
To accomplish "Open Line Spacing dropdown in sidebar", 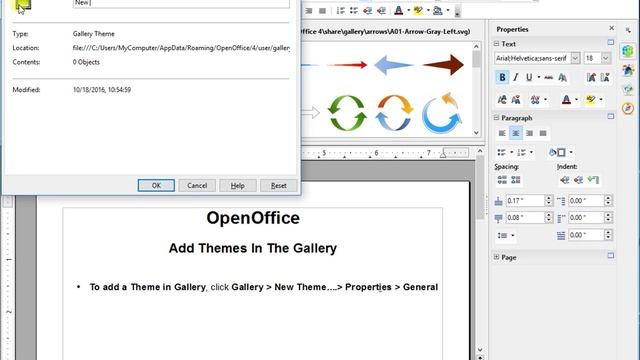I will click(513, 236).
